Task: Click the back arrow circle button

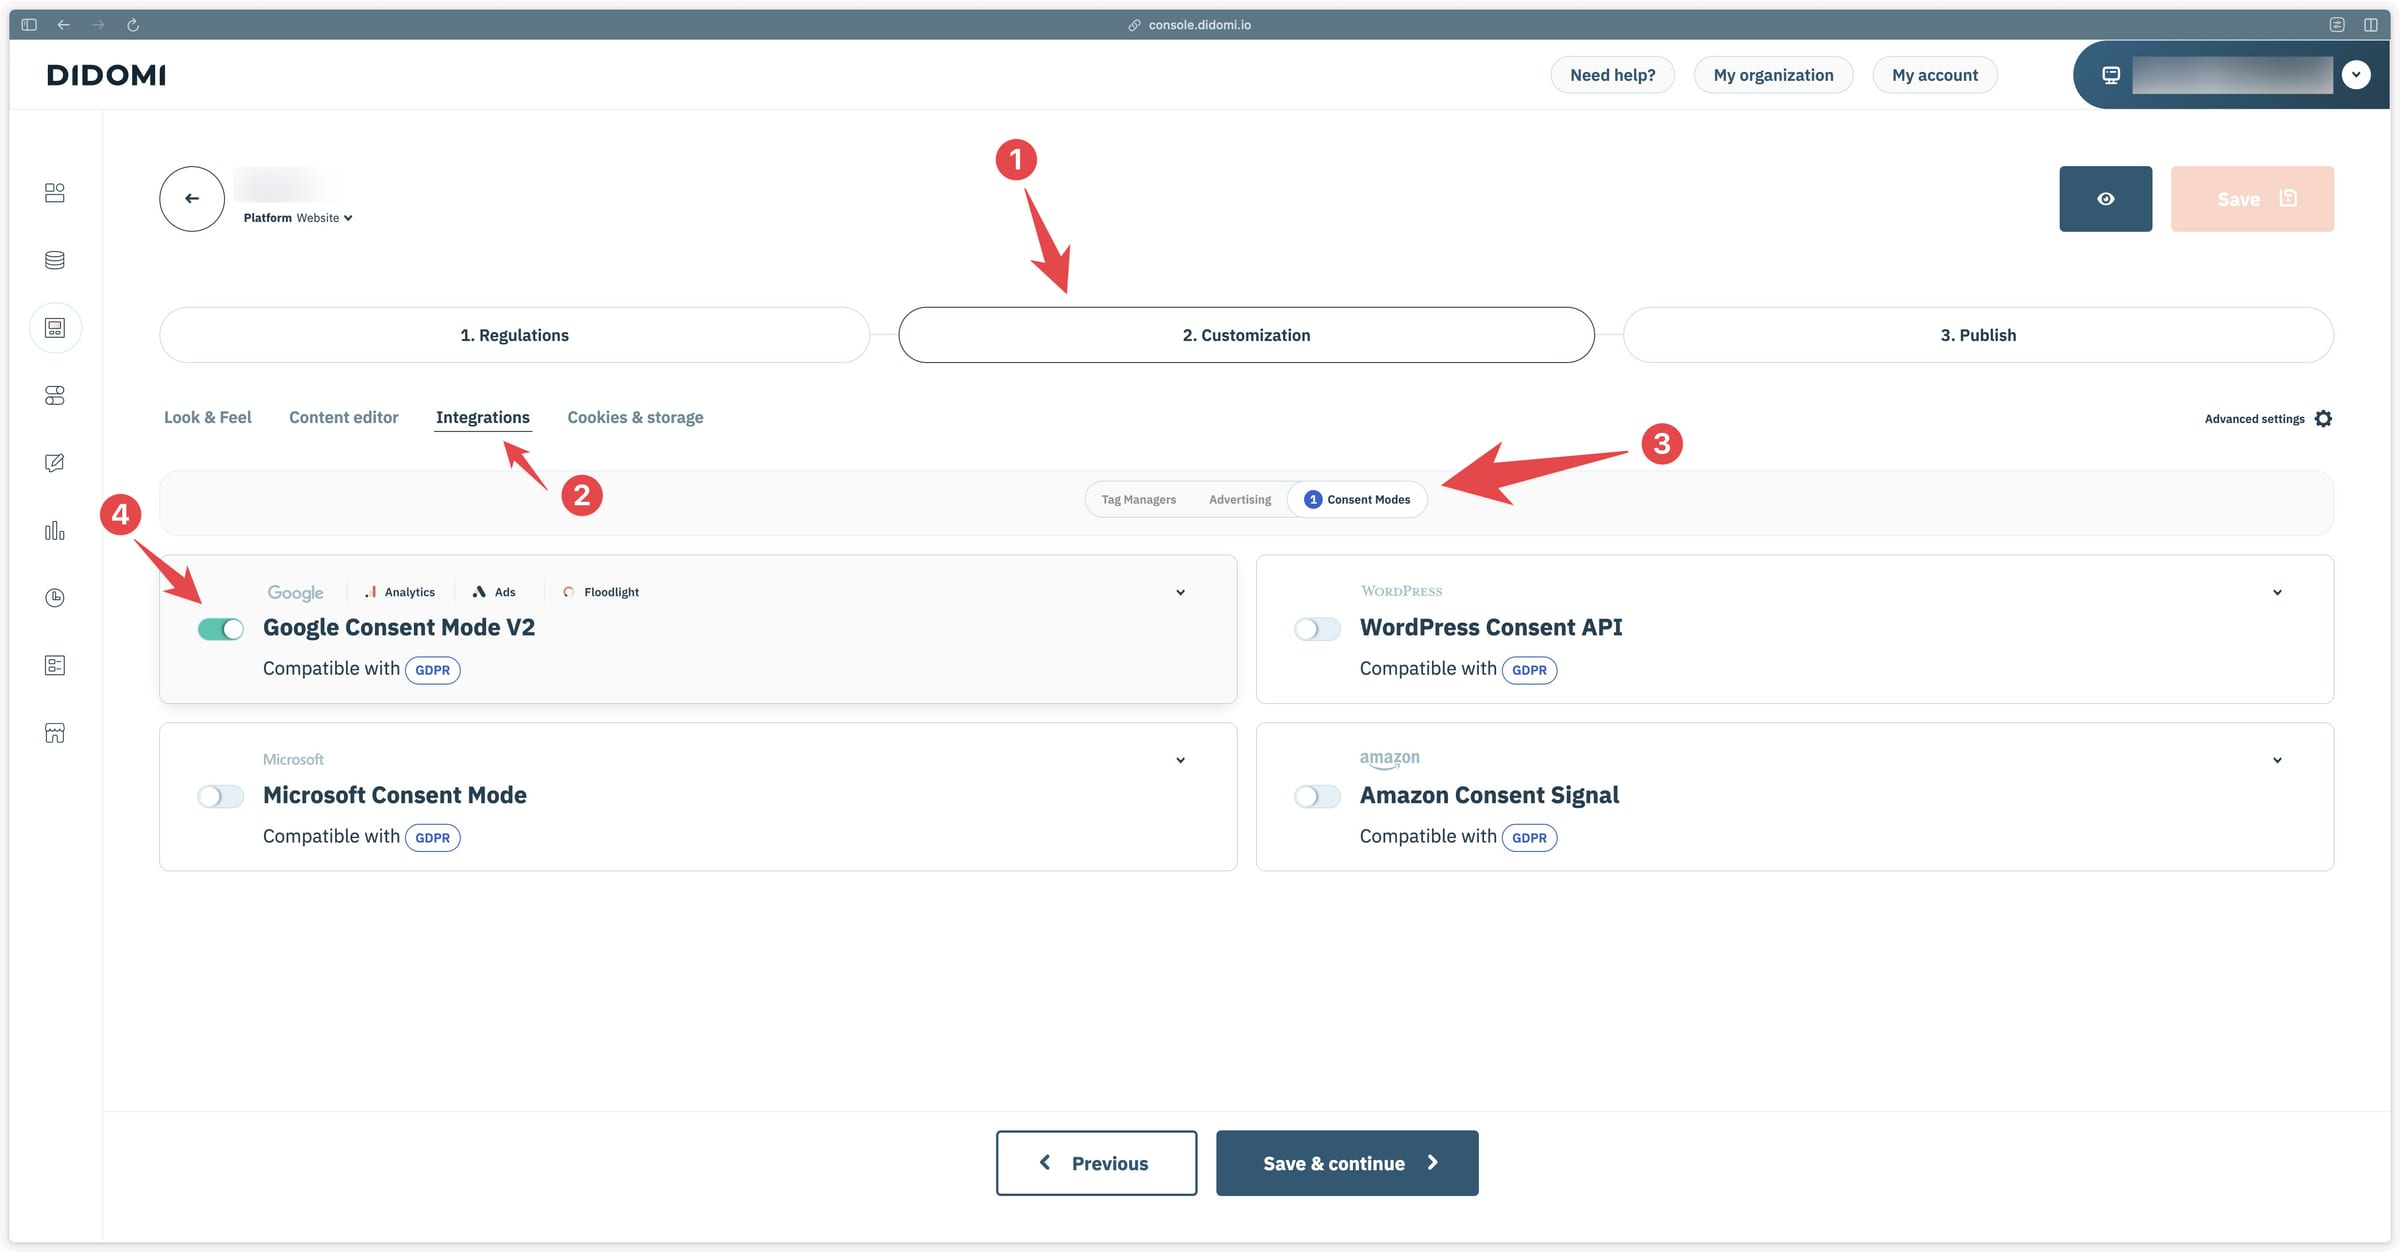Action: [192, 199]
